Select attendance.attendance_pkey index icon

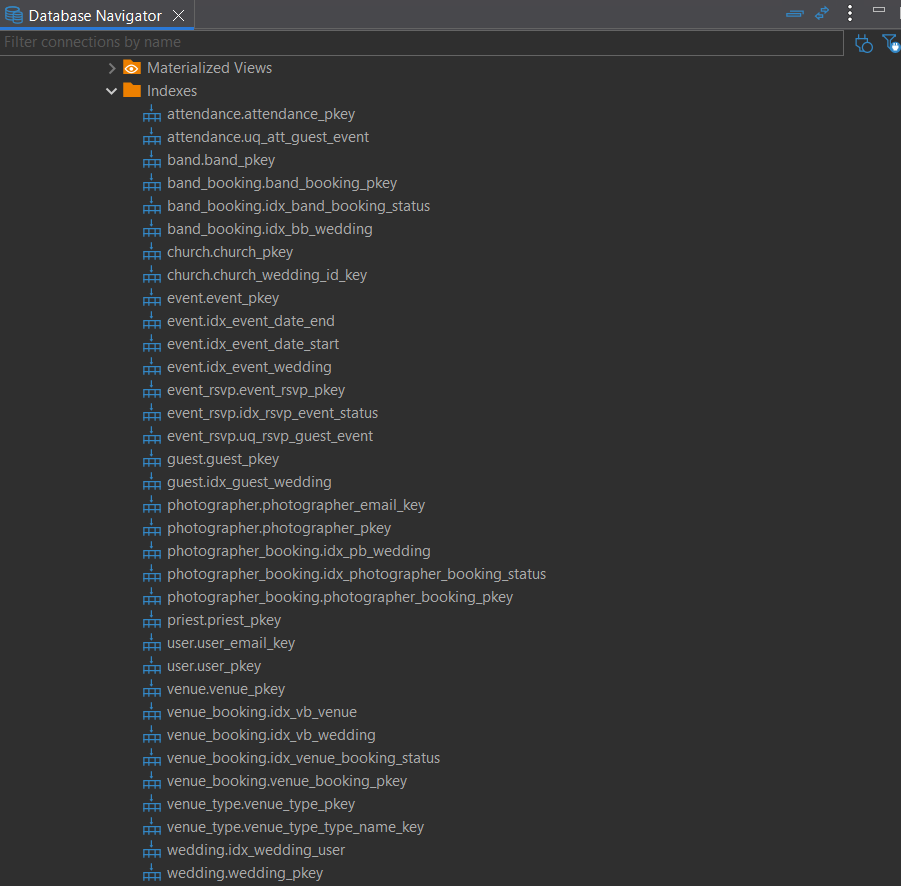coord(152,114)
